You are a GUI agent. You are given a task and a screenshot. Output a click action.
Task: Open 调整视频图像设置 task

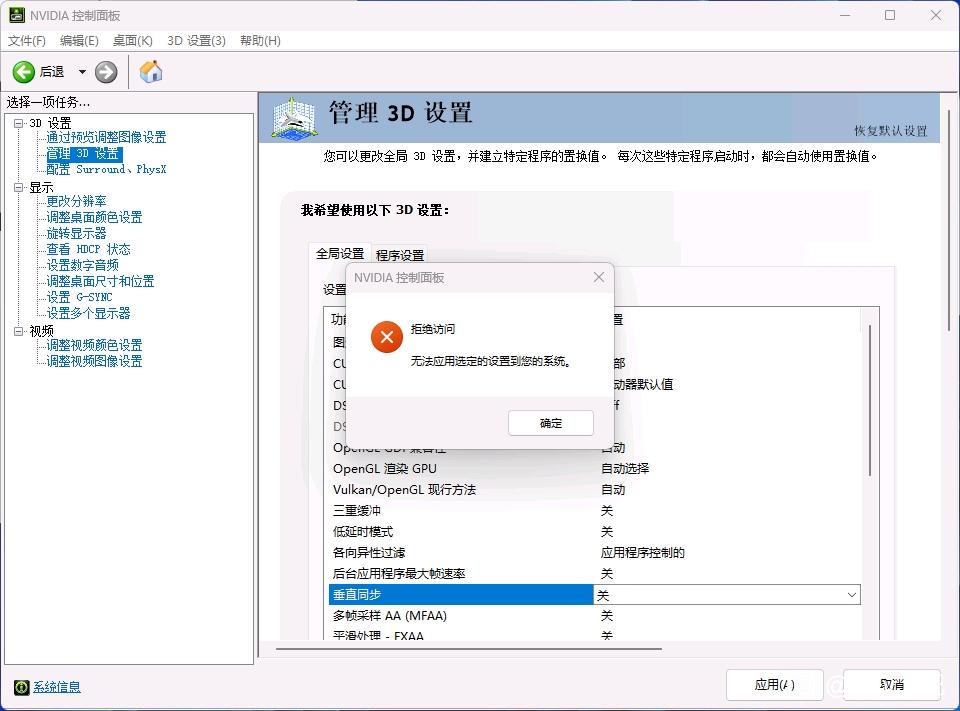point(94,361)
